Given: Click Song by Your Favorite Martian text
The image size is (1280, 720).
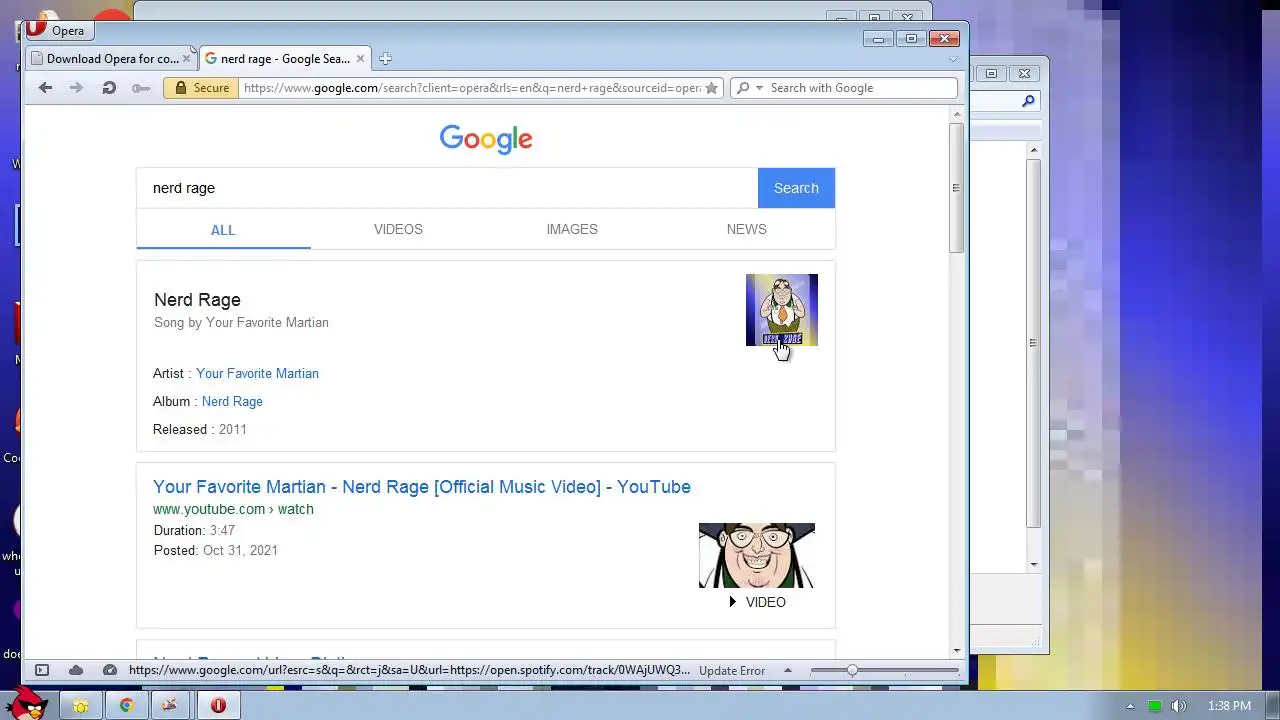Looking at the screenshot, I should 241,322.
